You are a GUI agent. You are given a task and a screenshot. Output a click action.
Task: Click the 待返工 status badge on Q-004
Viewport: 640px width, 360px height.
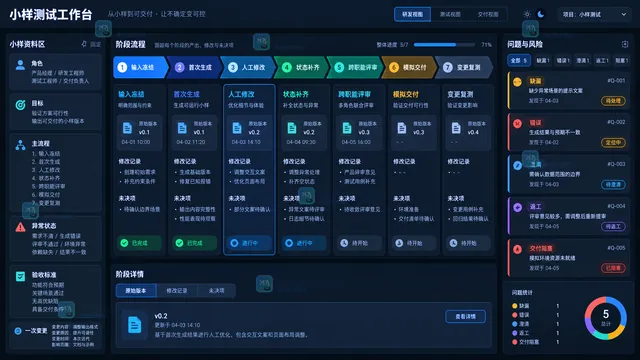613,227
